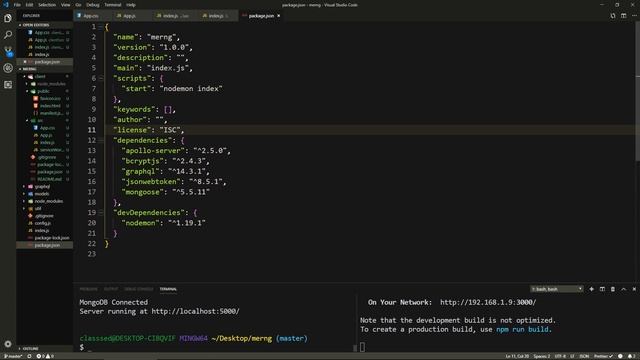
Task: Open the Help menu
Action: [x=131, y=5]
